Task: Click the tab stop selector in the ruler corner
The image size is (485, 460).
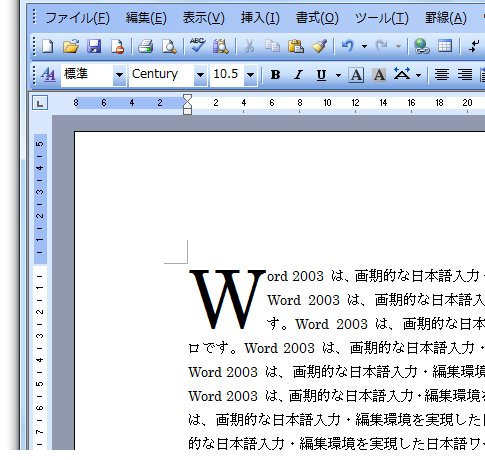Action: (x=40, y=103)
